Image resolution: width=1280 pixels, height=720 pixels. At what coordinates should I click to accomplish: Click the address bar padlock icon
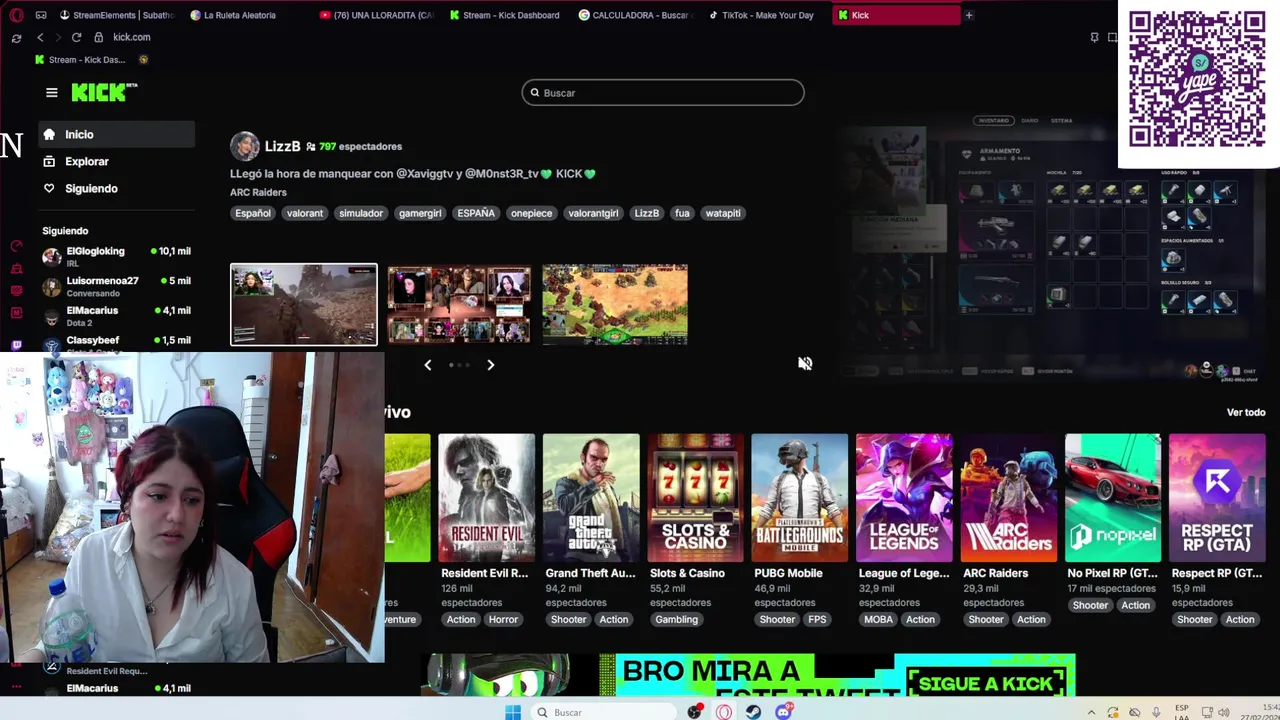coord(98,37)
